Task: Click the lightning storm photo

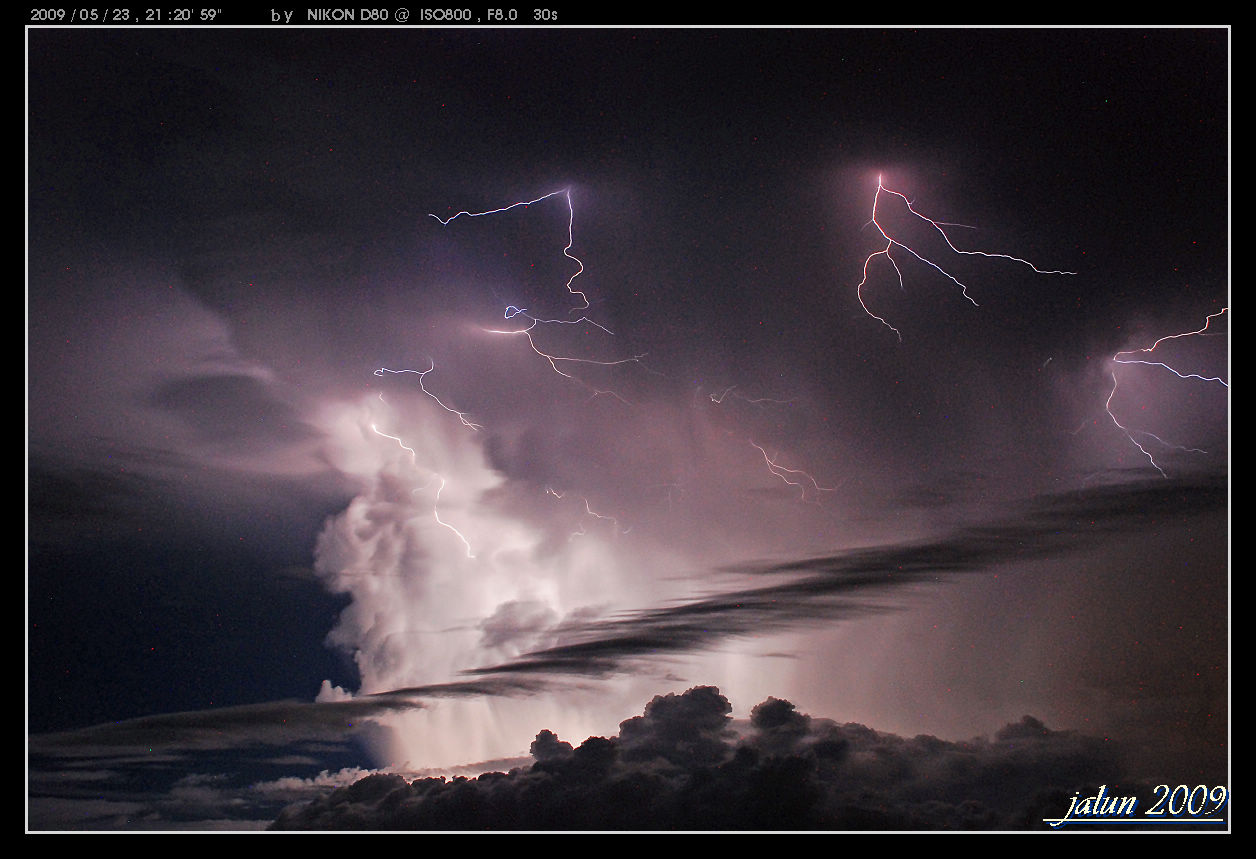Action: [x=628, y=429]
